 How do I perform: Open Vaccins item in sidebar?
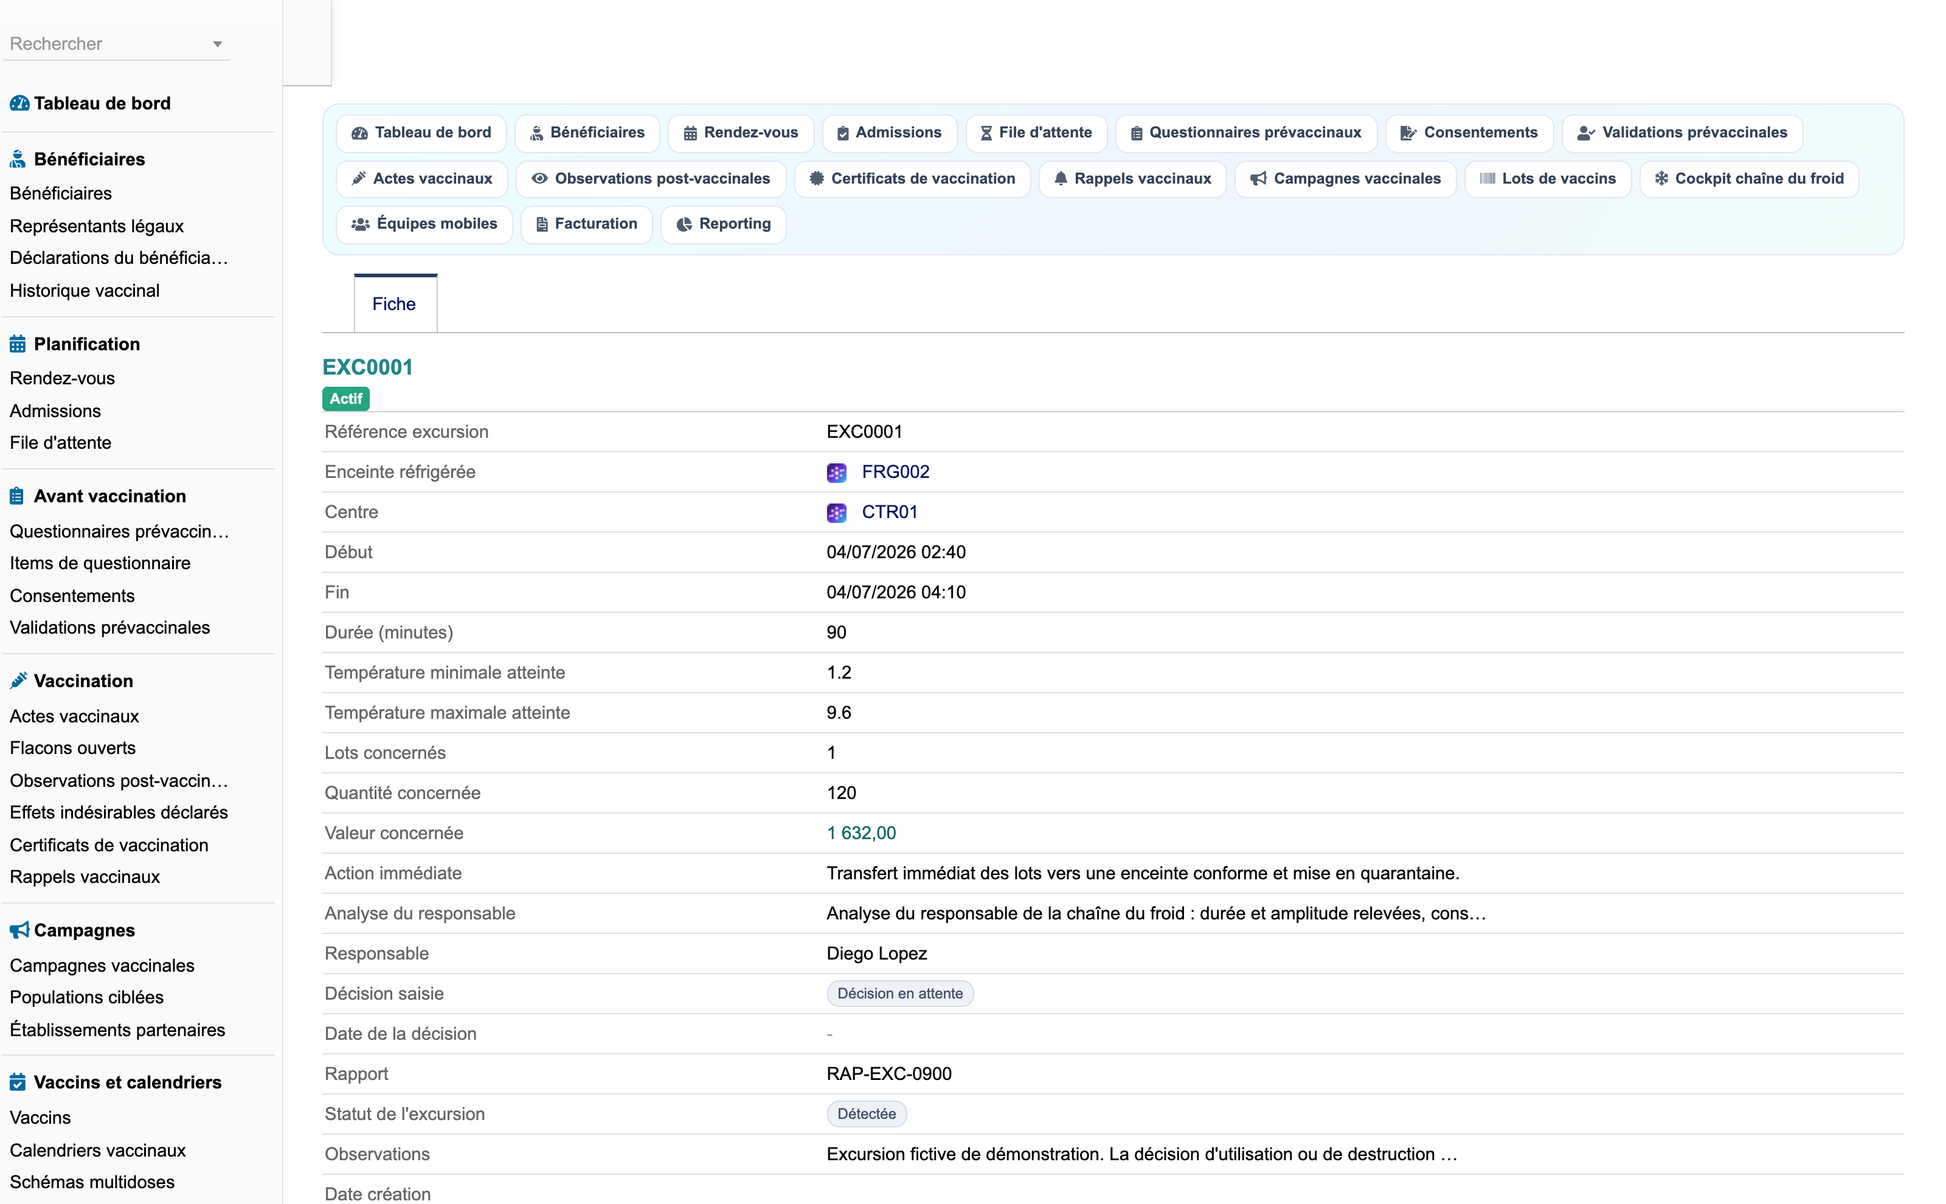40,1118
